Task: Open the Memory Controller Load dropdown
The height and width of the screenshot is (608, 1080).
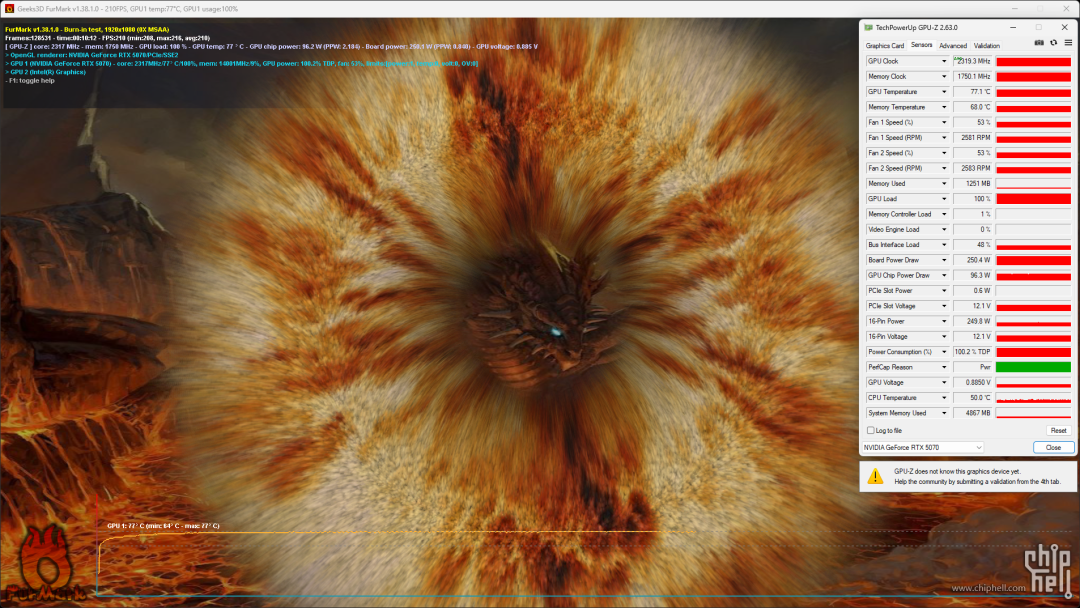Action: [944, 214]
